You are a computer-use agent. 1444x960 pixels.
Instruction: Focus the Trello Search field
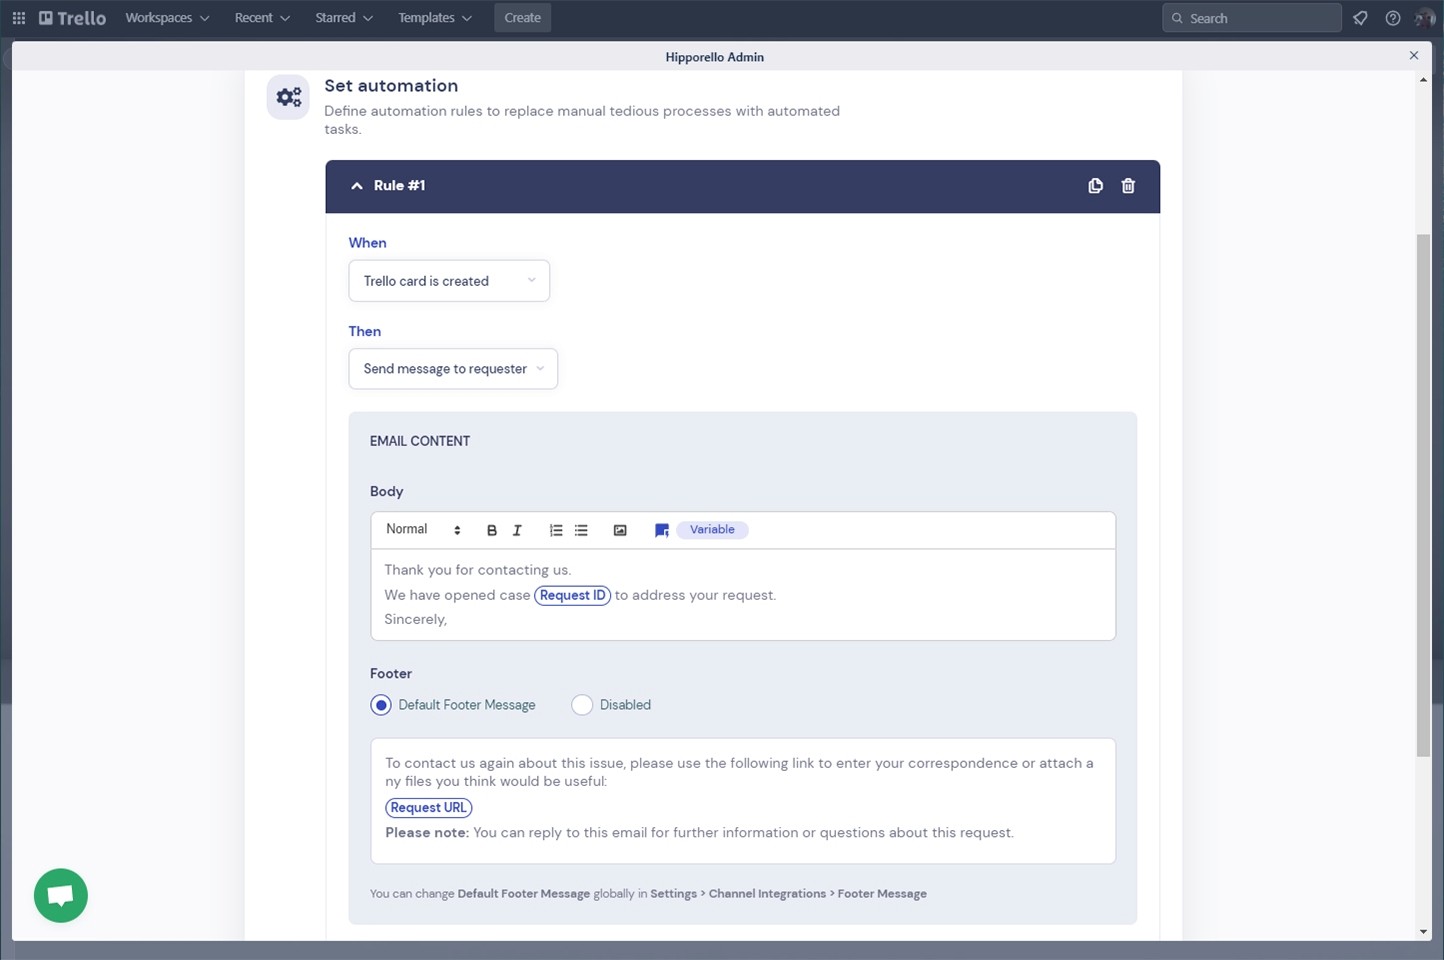coord(1251,18)
